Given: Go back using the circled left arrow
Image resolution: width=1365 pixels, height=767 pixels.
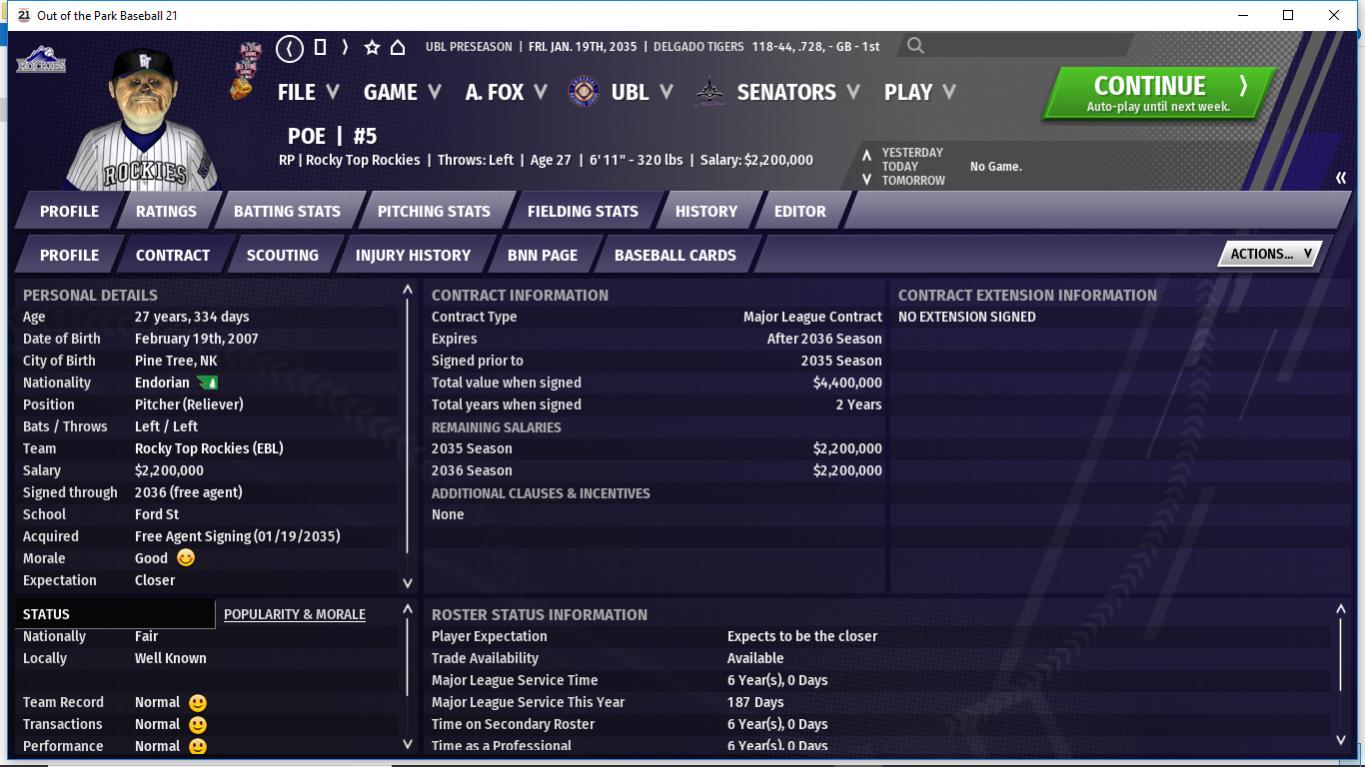Looking at the screenshot, I should (x=289, y=47).
